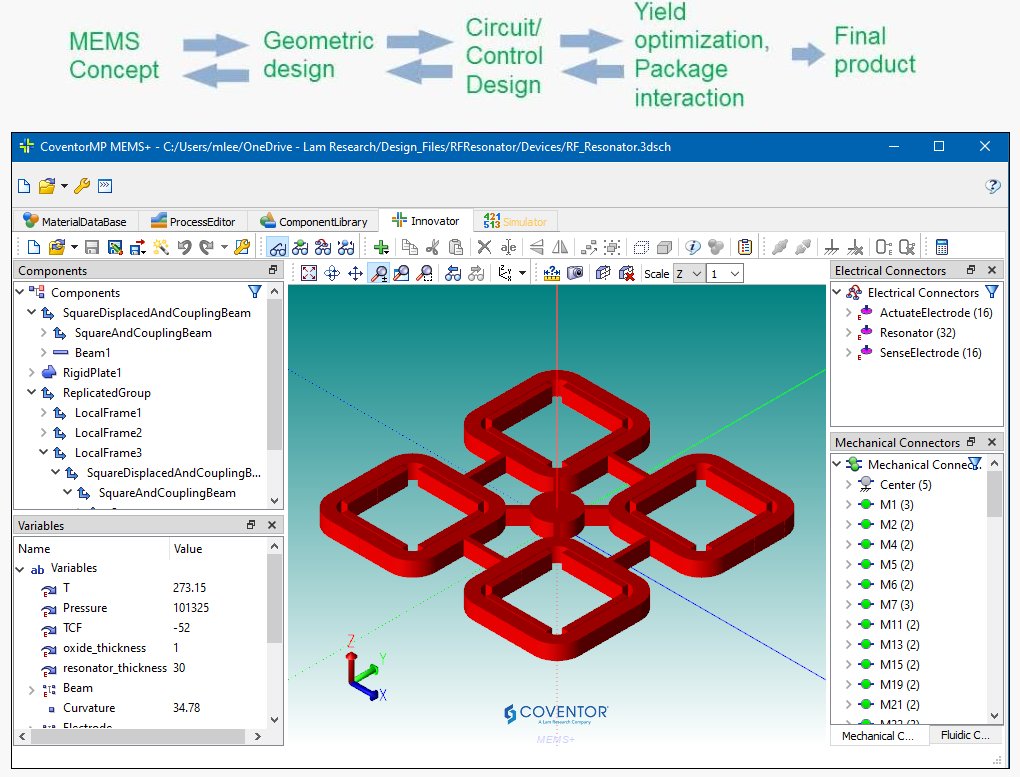Switch to the Fluidic C... bottom tab
The width and height of the screenshot is (1020, 777).
click(965, 735)
